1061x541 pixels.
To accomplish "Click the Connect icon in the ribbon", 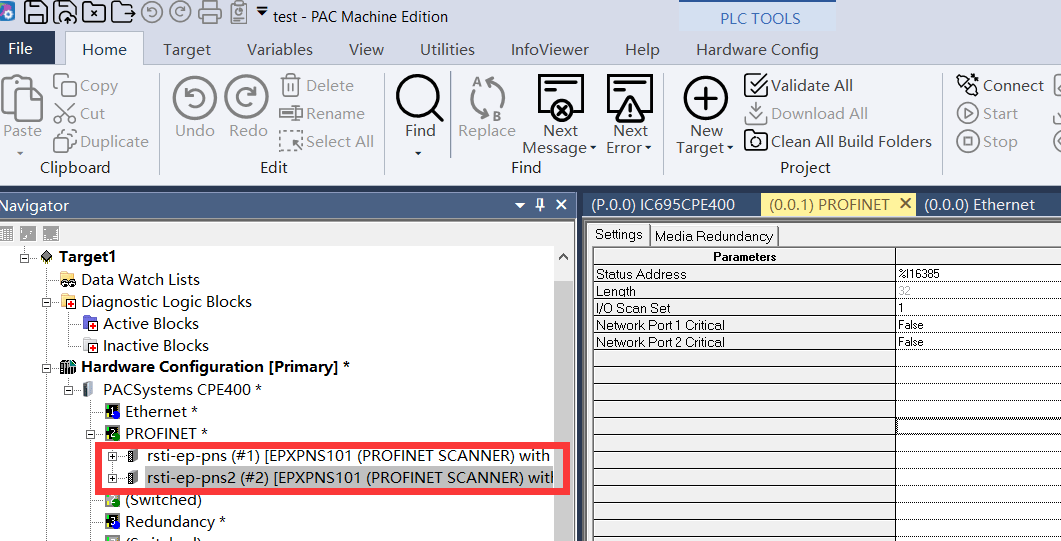I will point(967,85).
